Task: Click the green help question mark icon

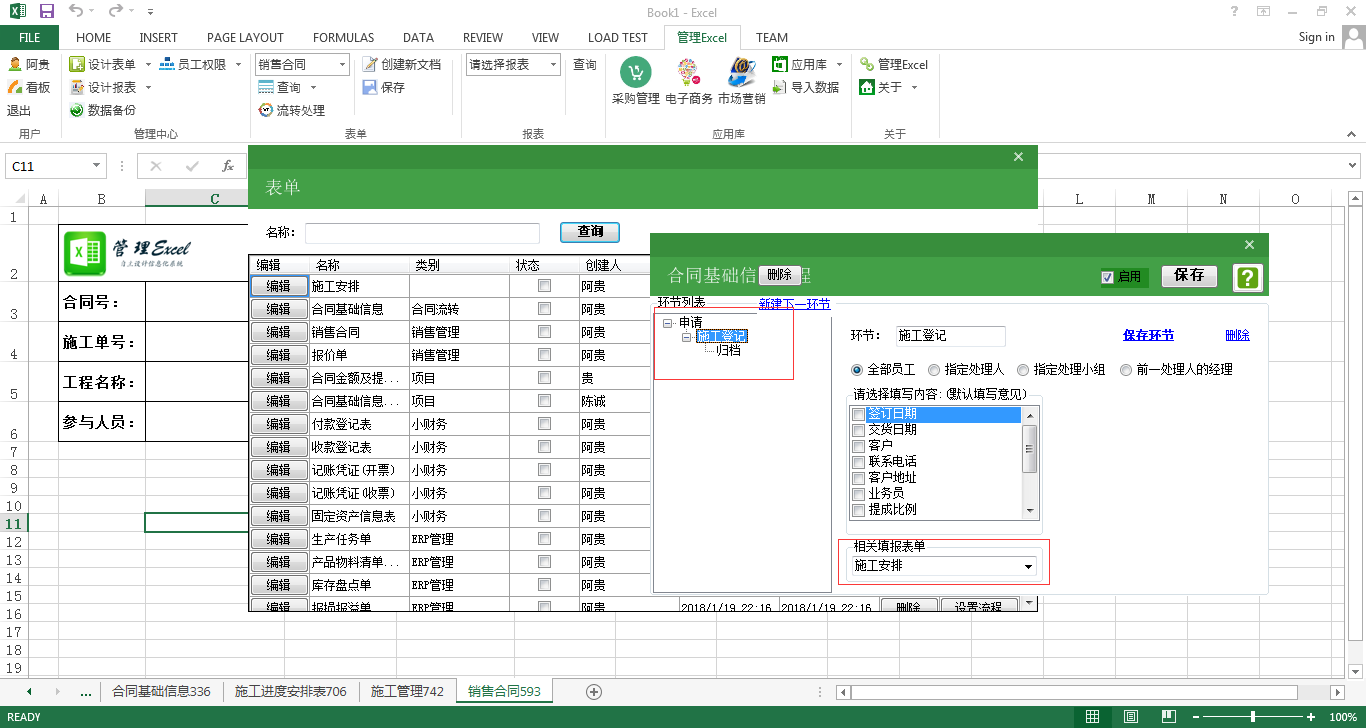Action: pyautogui.click(x=1248, y=278)
